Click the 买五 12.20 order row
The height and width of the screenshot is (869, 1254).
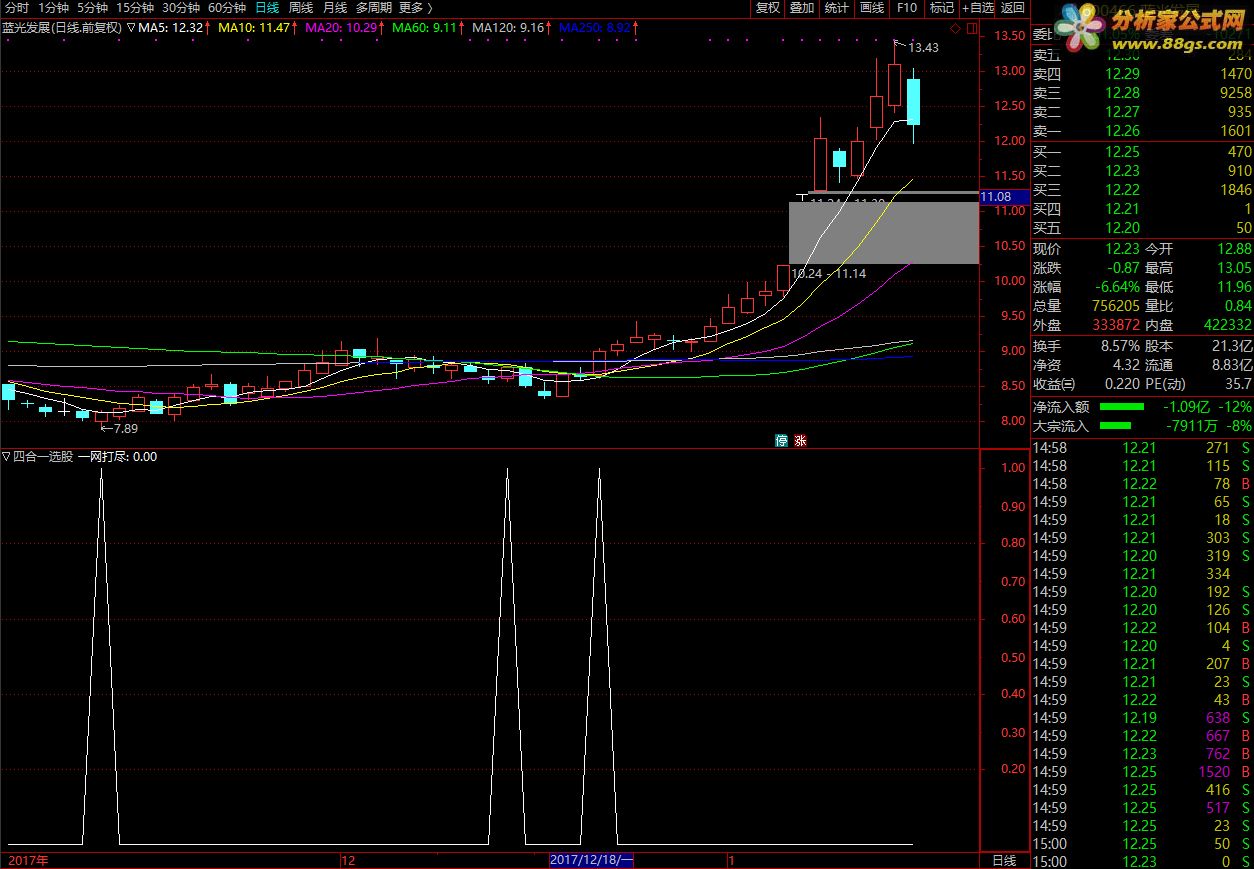click(1141, 228)
